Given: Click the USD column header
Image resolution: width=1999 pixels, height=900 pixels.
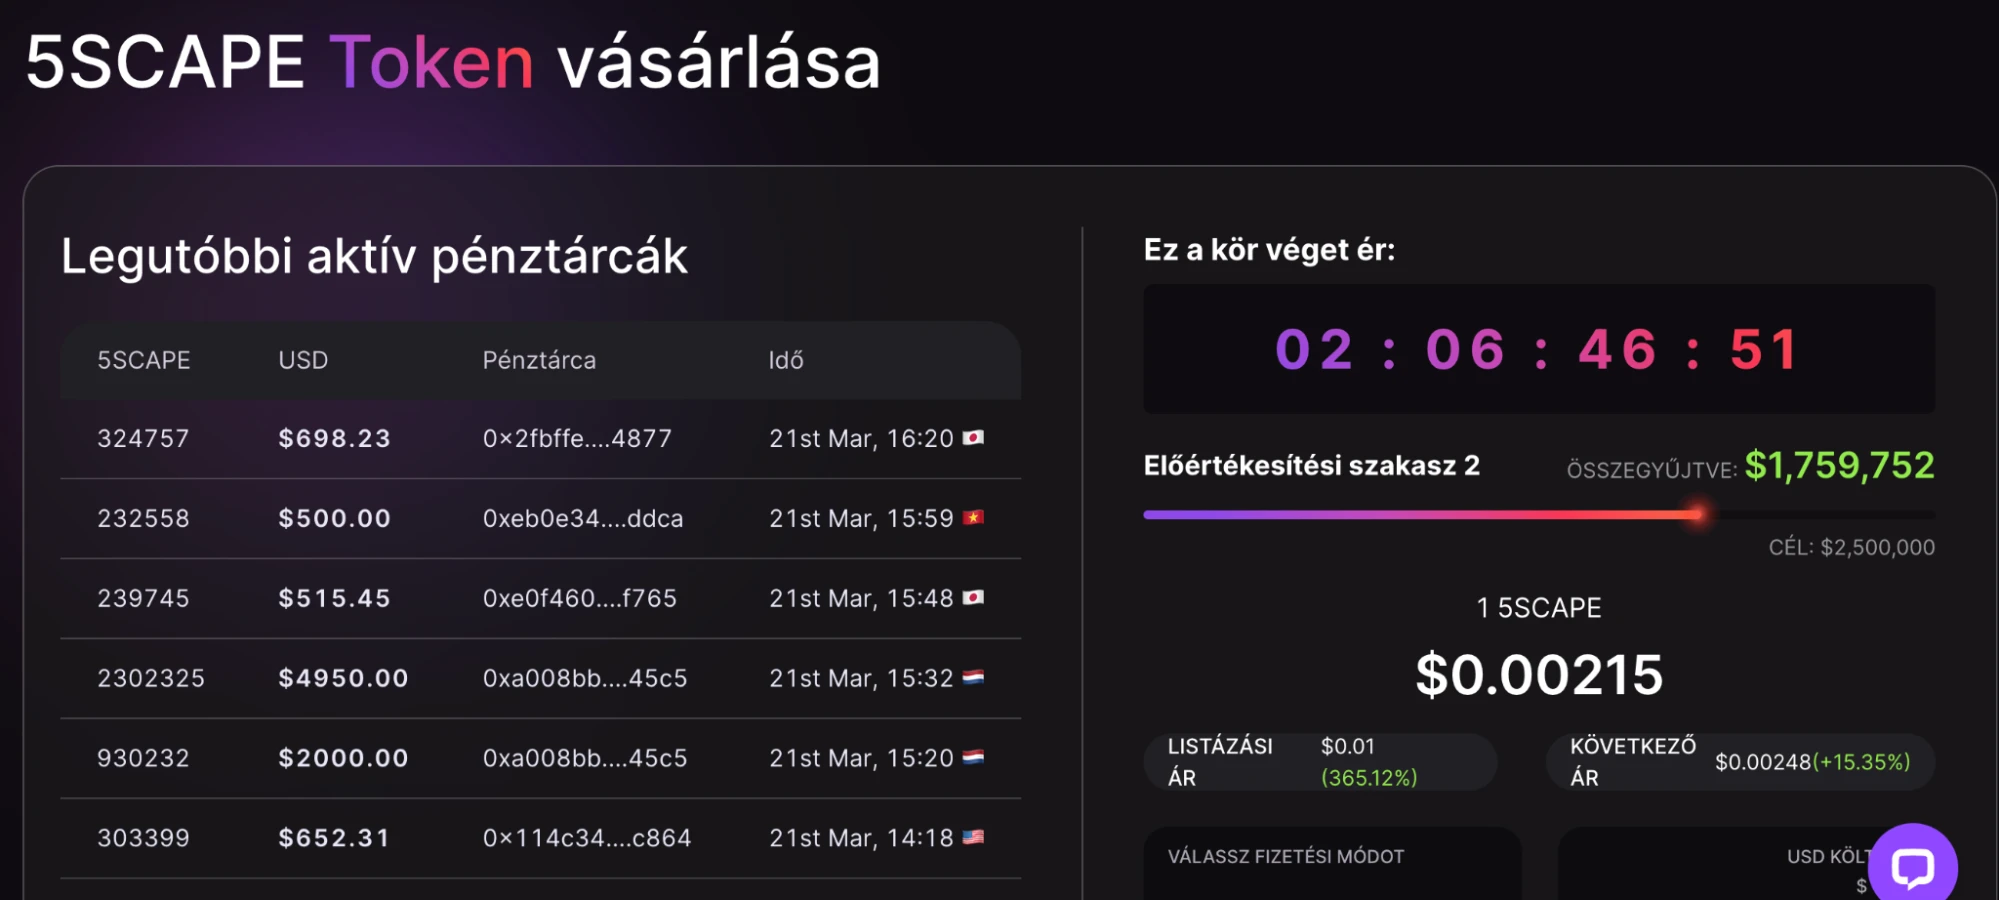Looking at the screenshot, I should [303, 360].
